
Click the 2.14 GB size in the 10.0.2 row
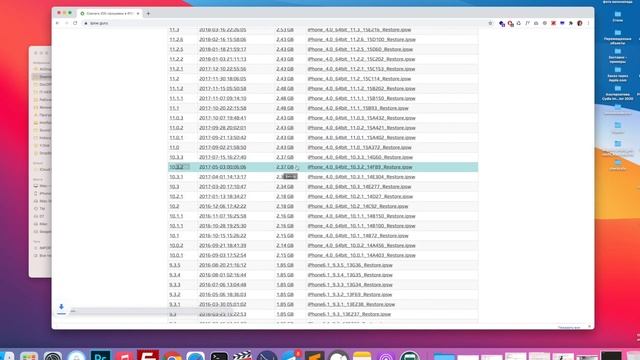click(285, 245)
